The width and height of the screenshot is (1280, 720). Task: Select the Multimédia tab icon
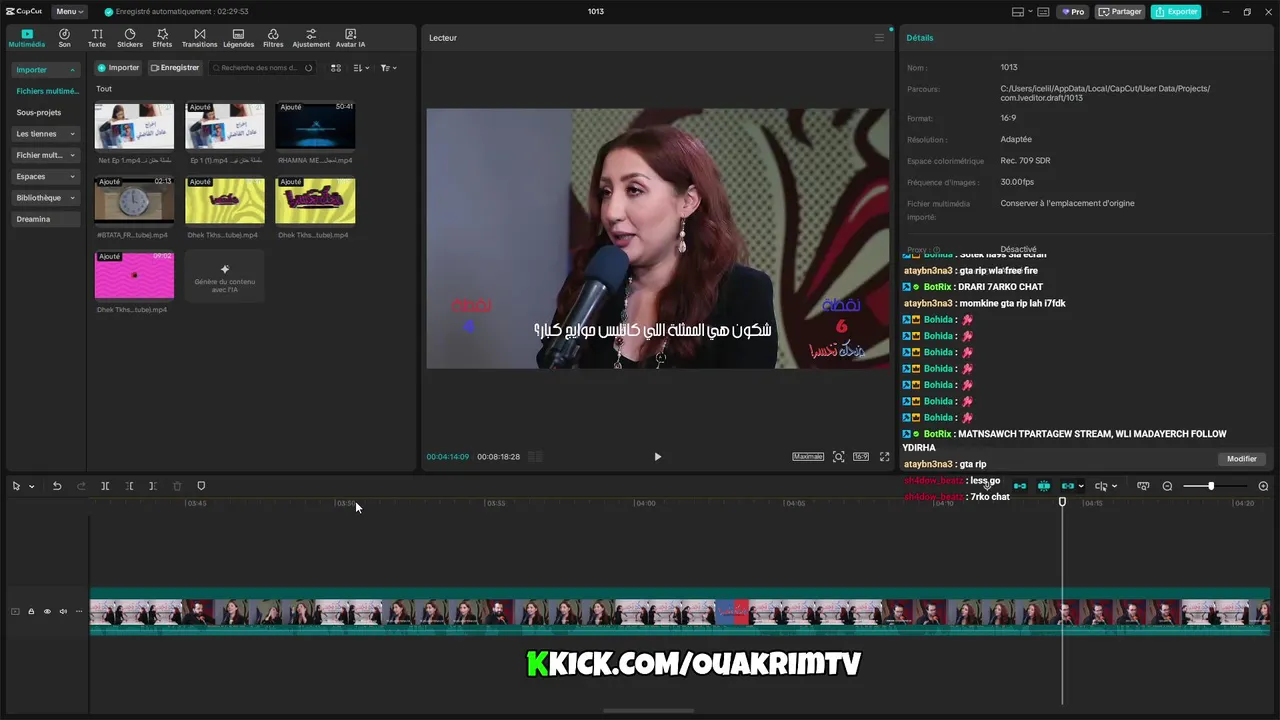coord(27,38)
